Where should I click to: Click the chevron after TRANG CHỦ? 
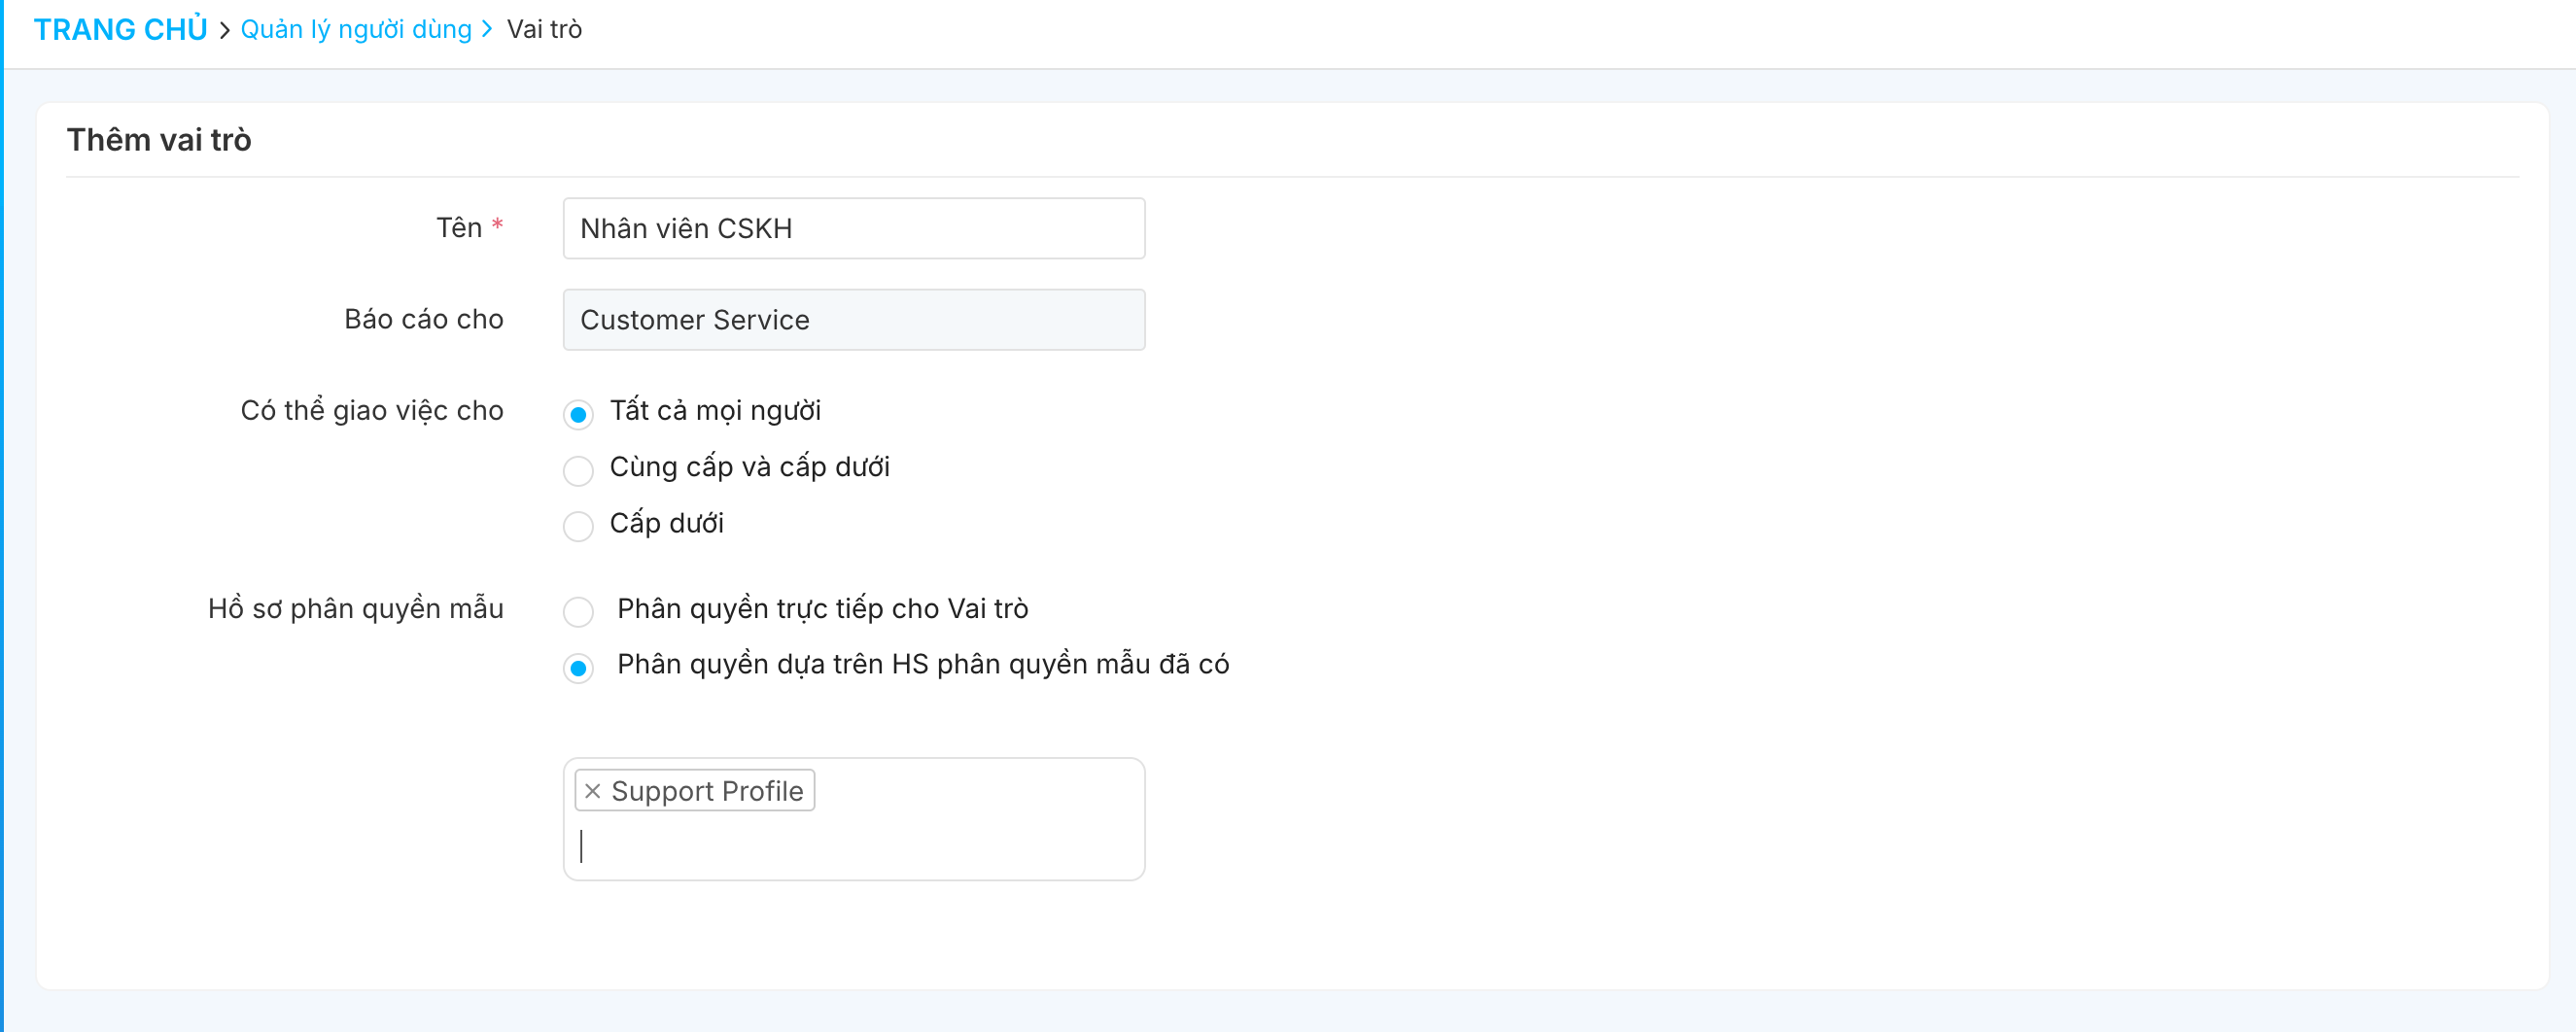click(224, 30)
